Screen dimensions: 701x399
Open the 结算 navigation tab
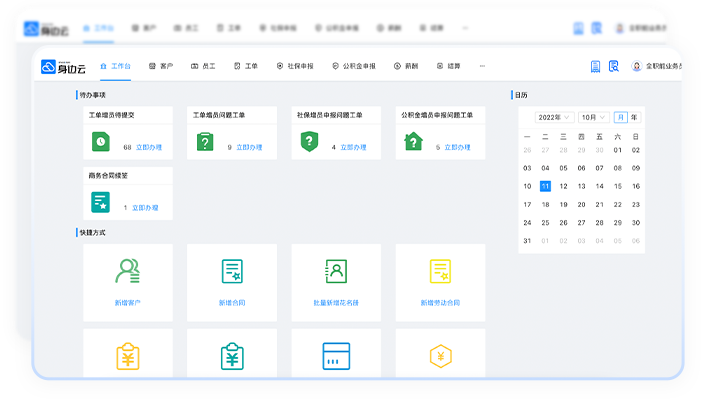click(448, 66)
